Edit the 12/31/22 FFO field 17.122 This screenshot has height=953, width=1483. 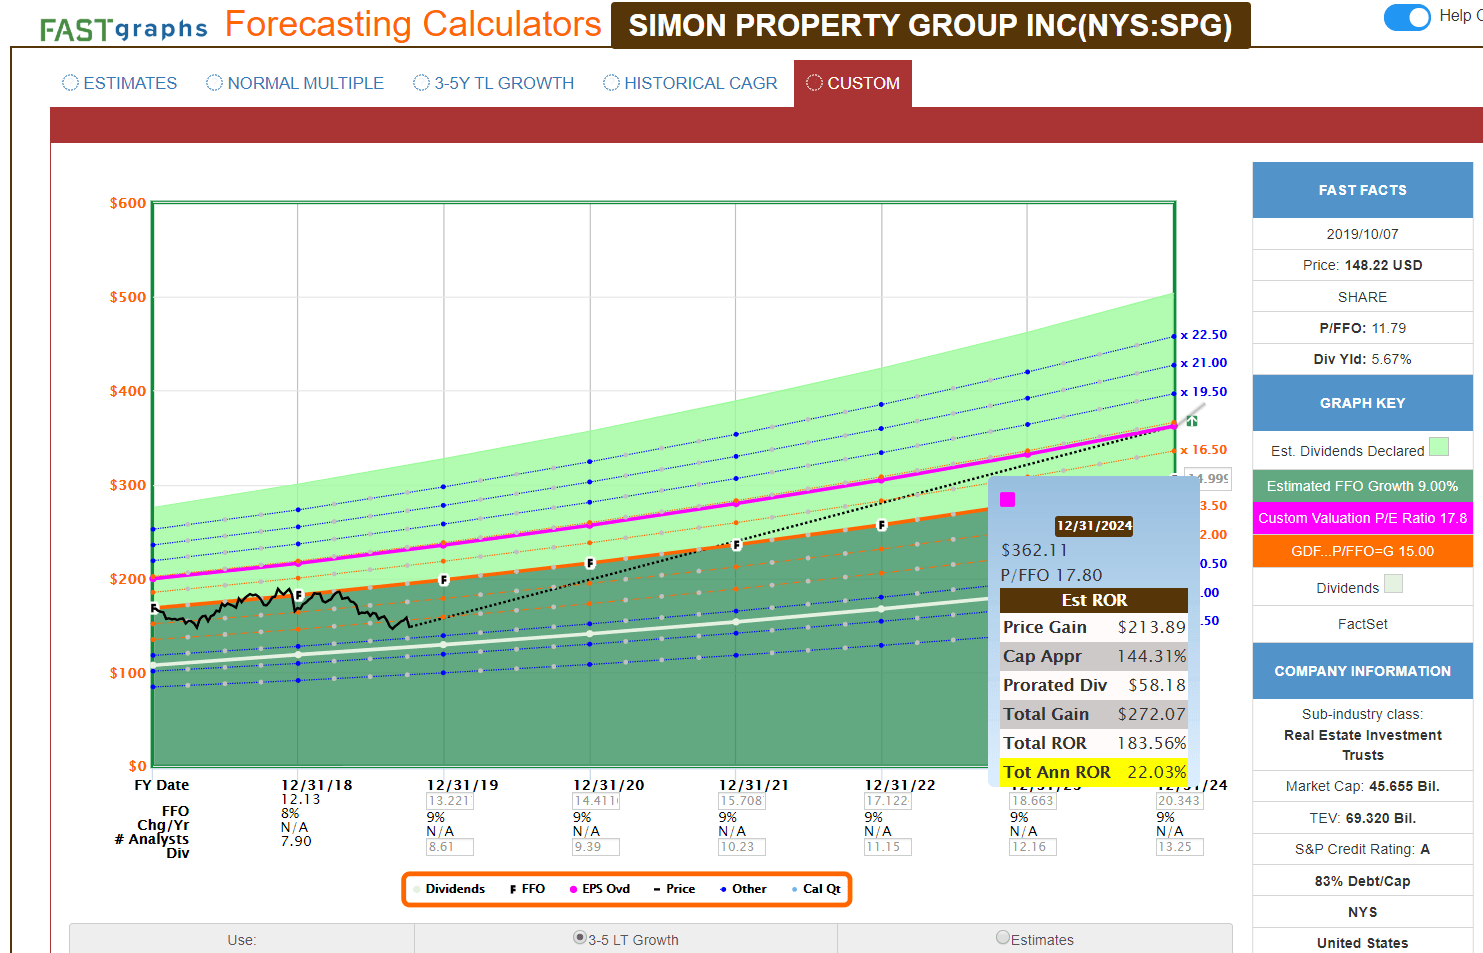tap(887, 801)
